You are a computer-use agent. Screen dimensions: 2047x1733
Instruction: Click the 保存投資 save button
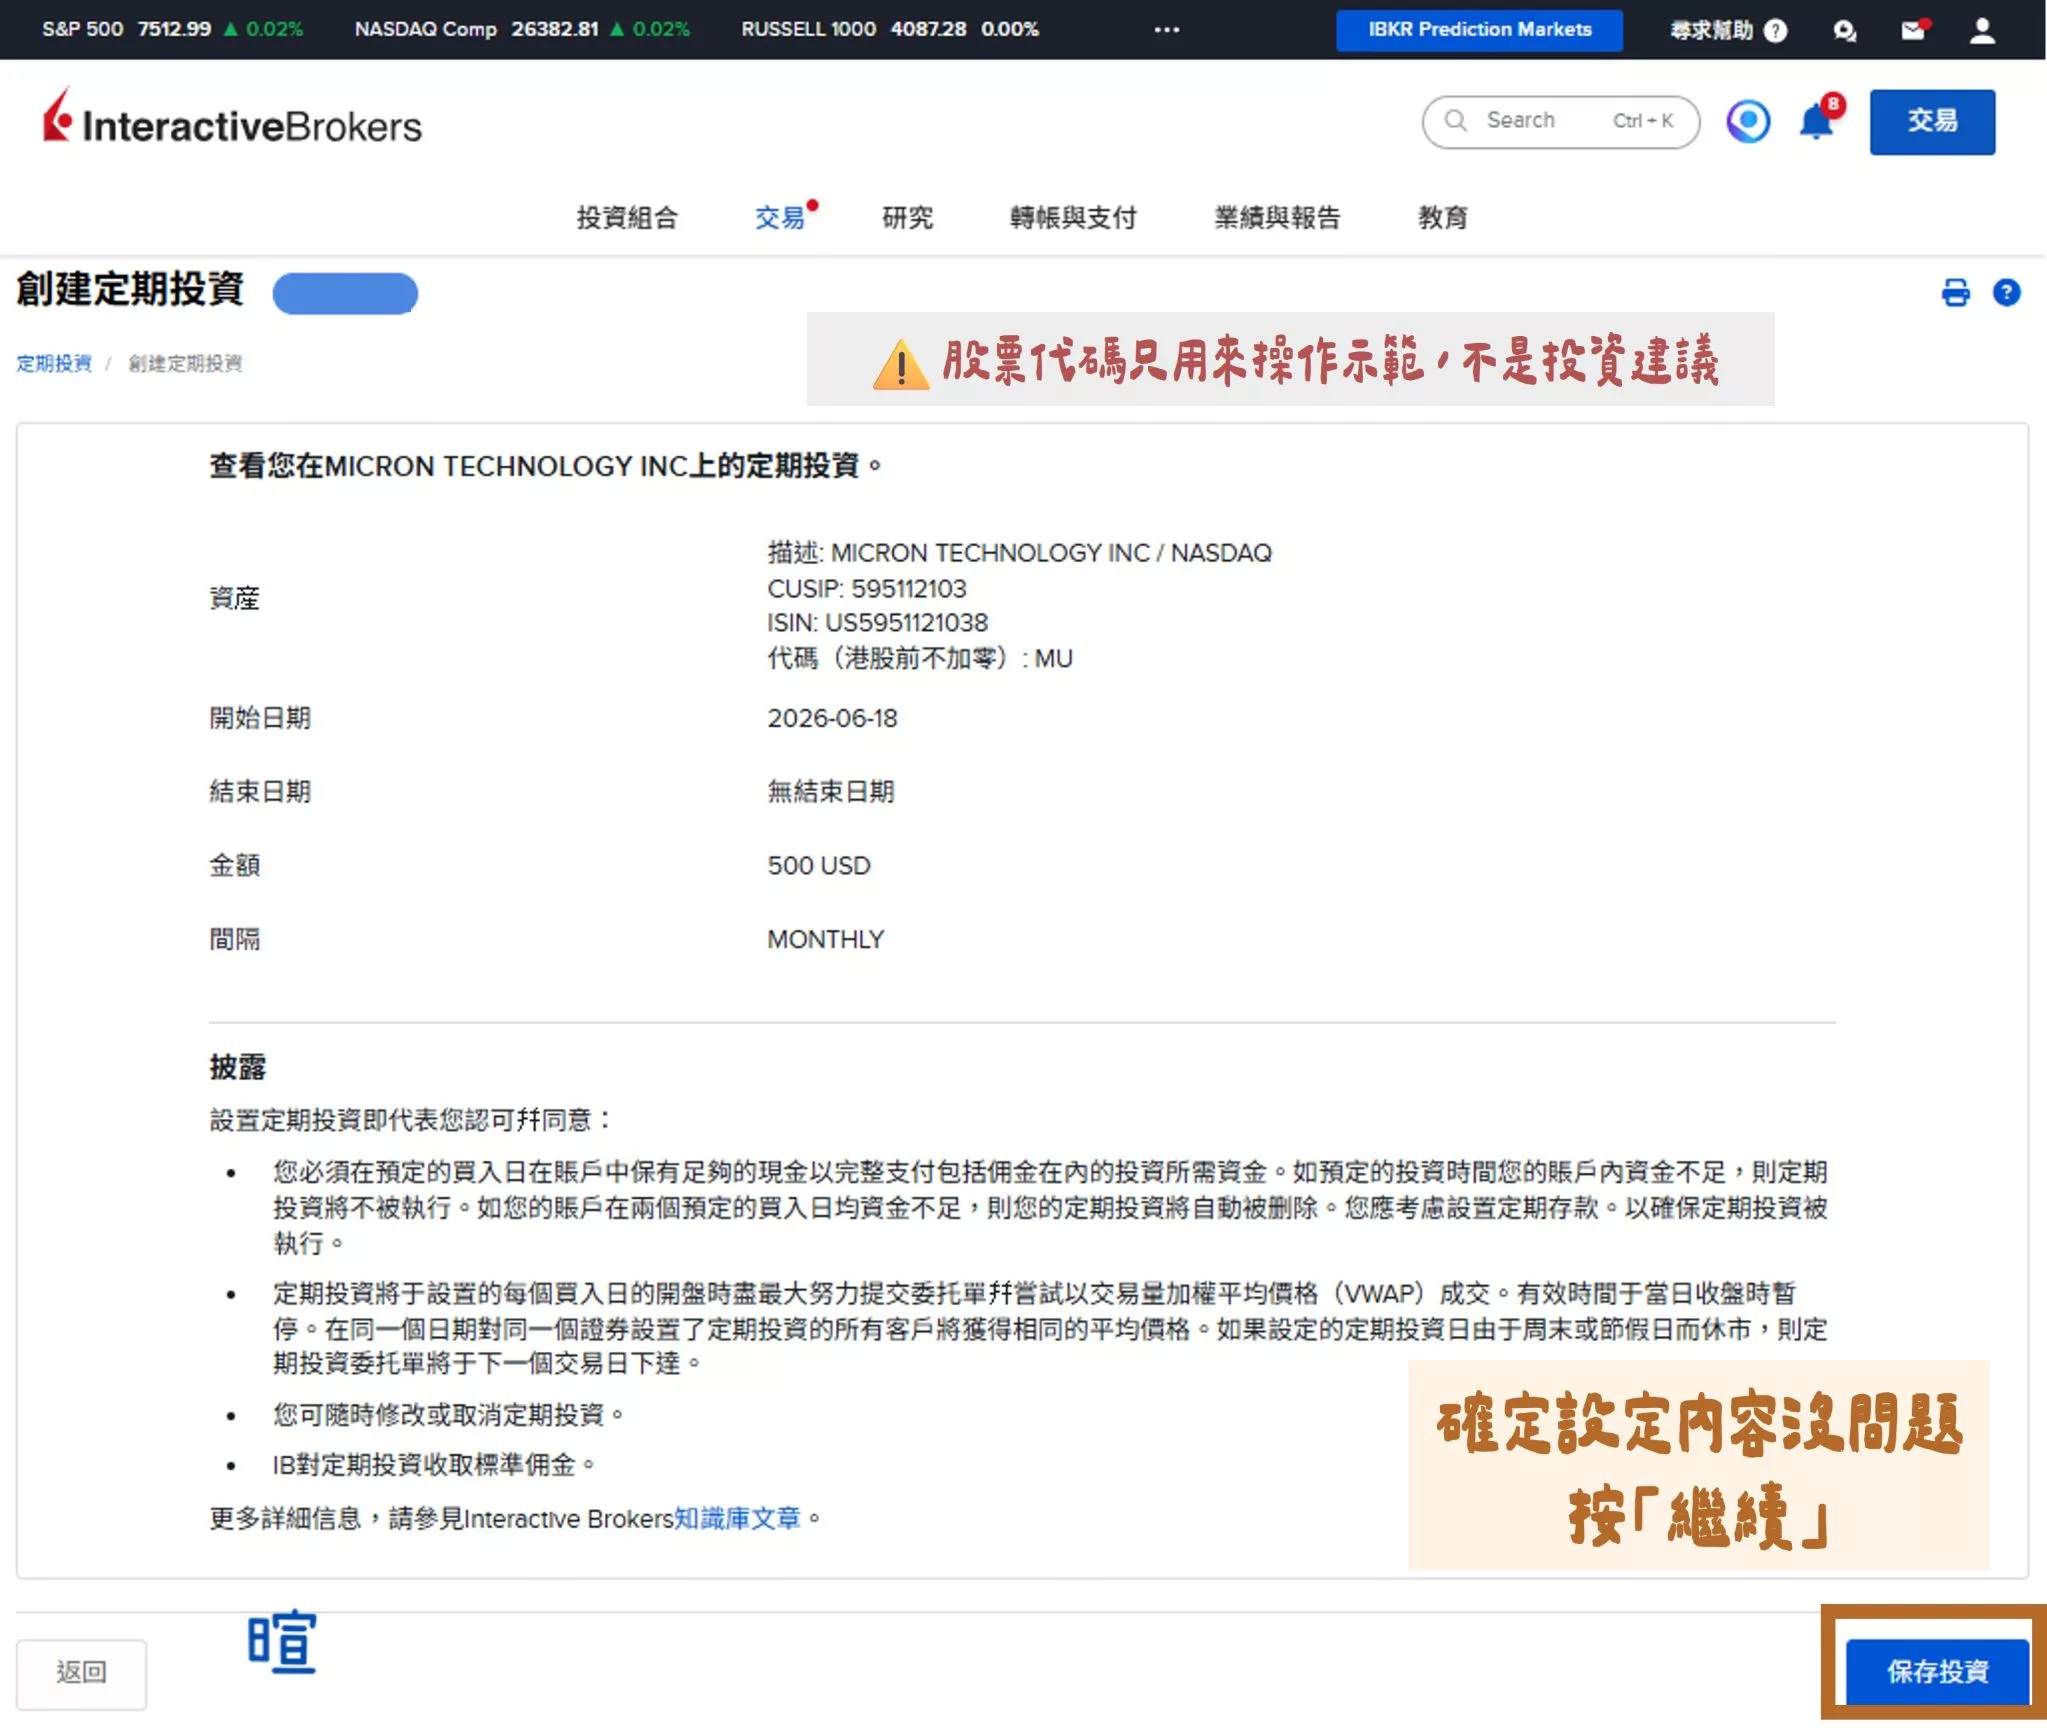1937,1671
